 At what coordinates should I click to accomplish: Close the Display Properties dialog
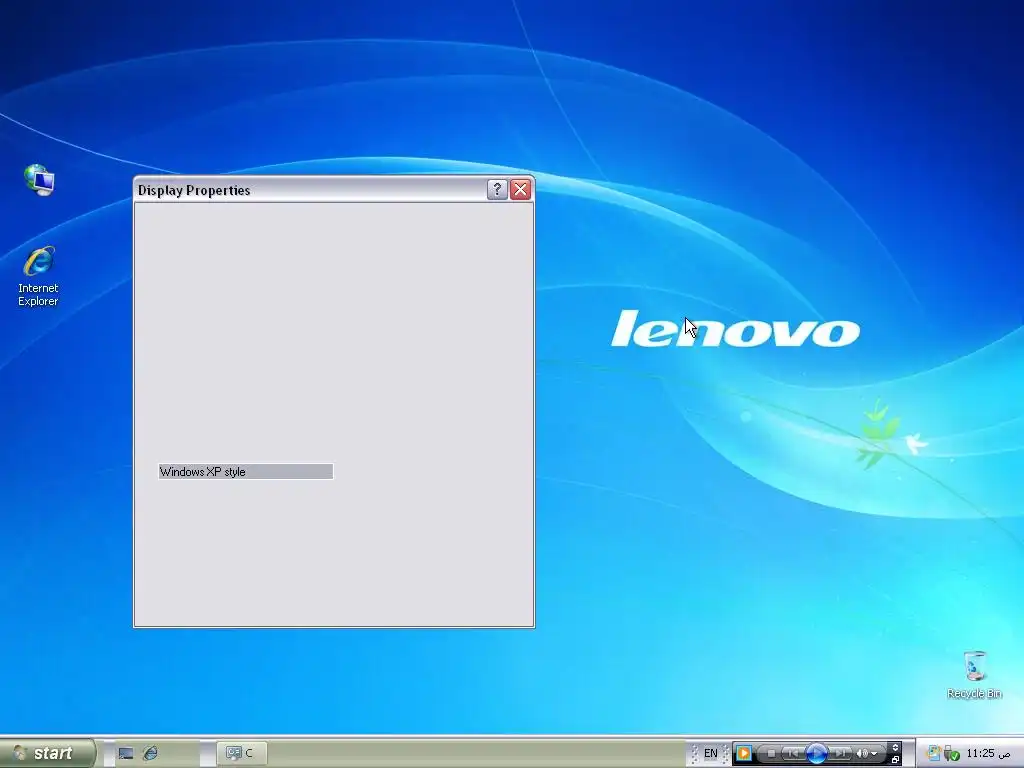[520, 189]
